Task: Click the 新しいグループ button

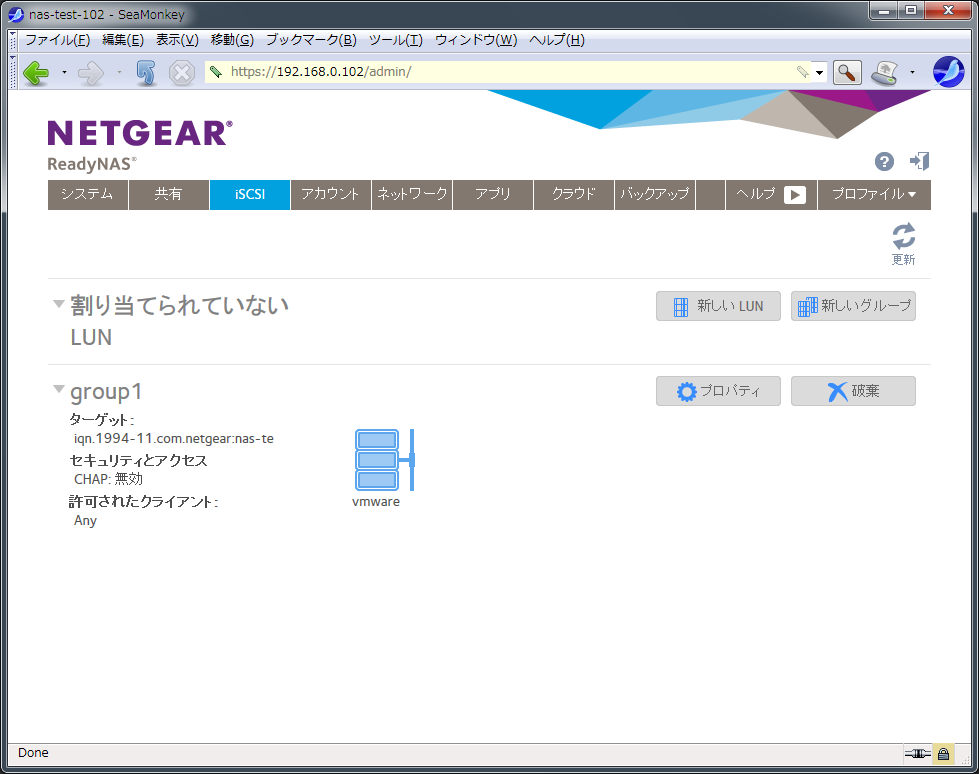Action: click(854, 306)
